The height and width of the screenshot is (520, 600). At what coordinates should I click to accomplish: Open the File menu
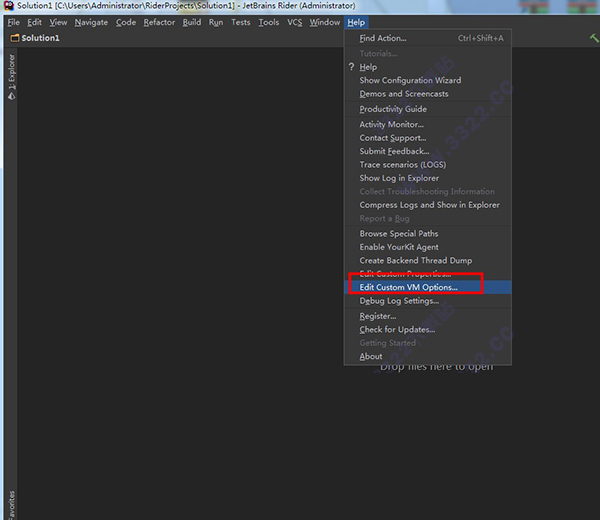coord(13,23)
